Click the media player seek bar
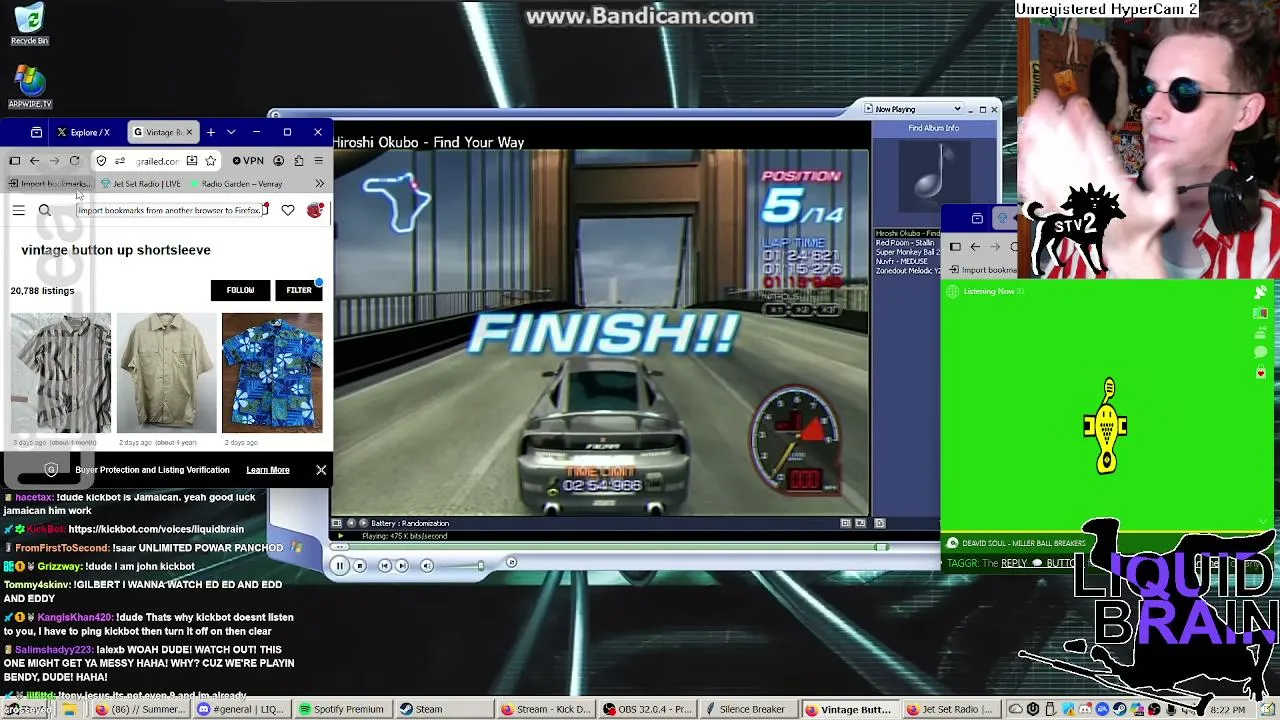1280x720 pixels. [608, 547]
